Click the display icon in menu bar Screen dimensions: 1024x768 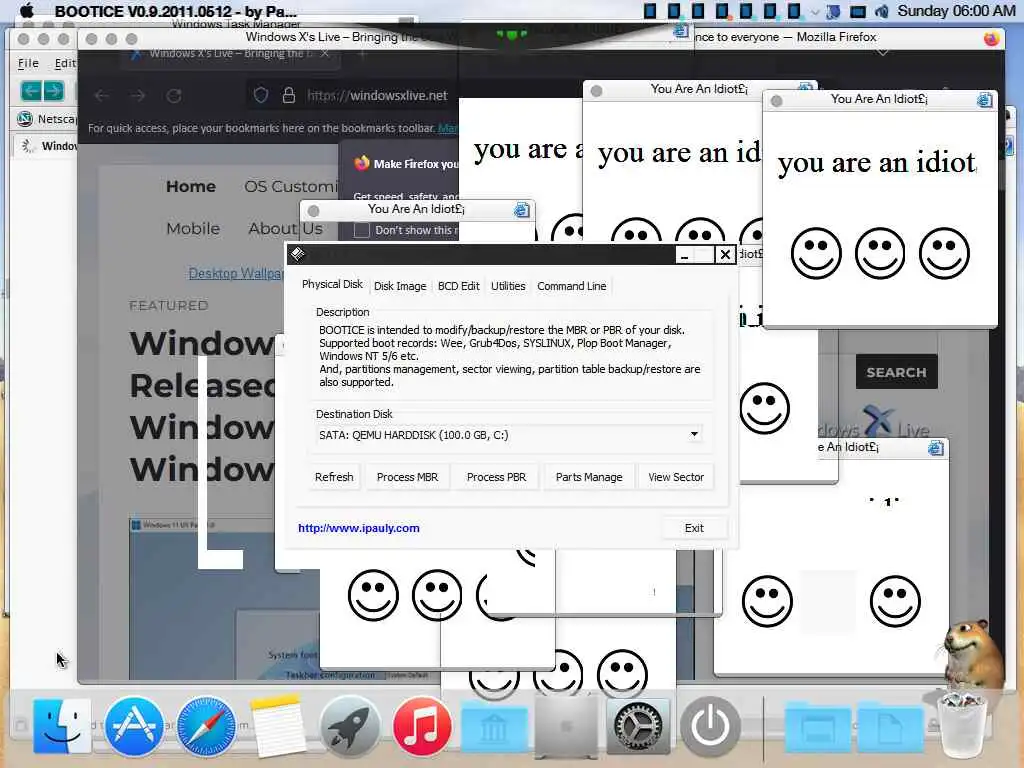[x=857, y=12]
